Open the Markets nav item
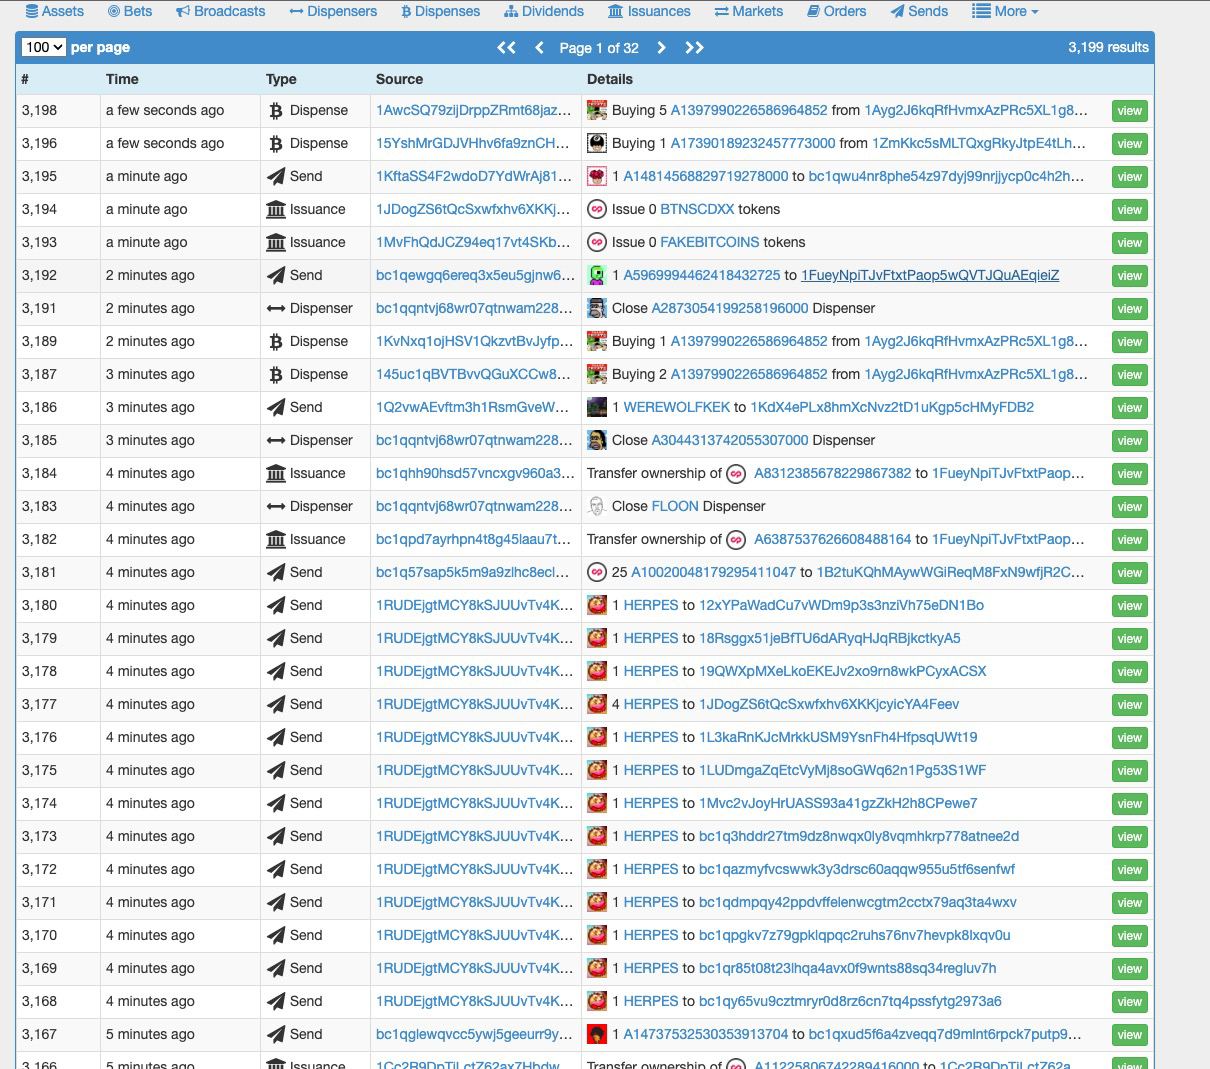The image size is (1210, 1069). tap(749, 11)
